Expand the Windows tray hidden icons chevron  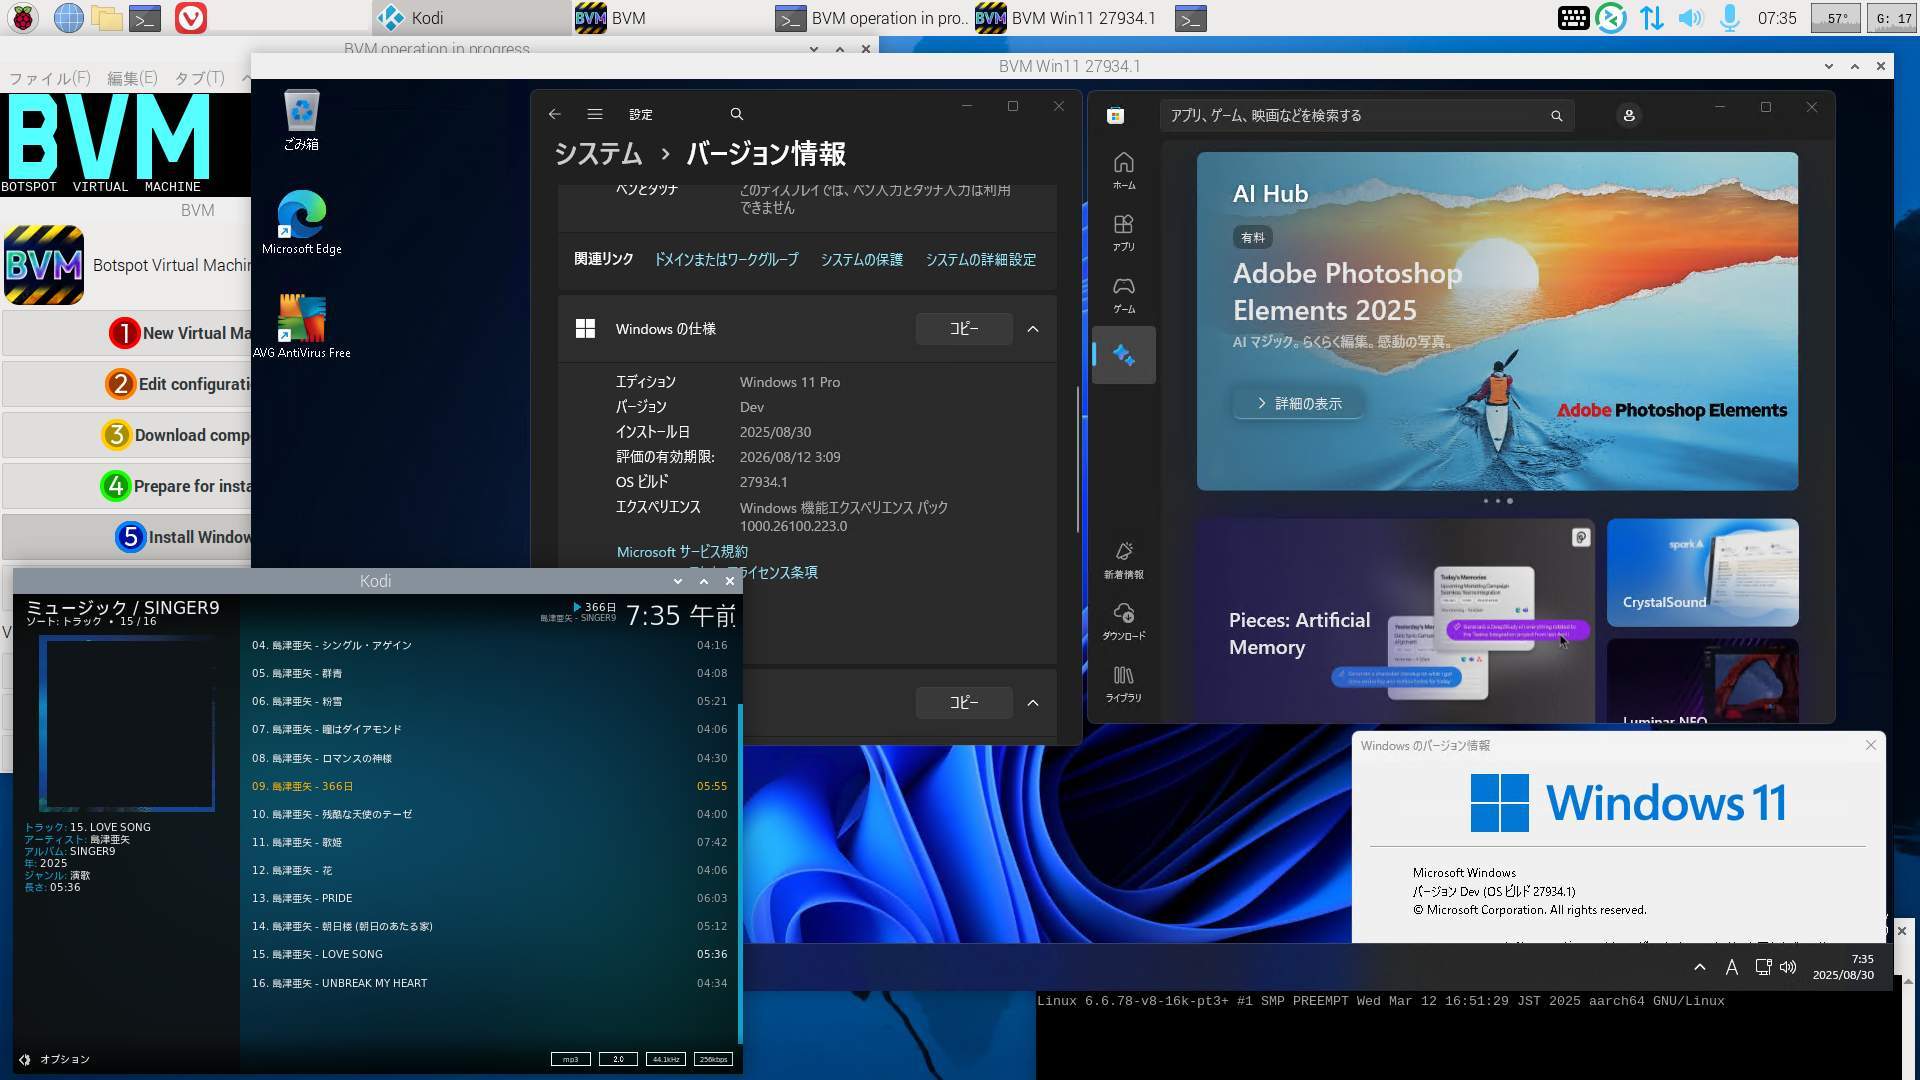(1699, 967)
